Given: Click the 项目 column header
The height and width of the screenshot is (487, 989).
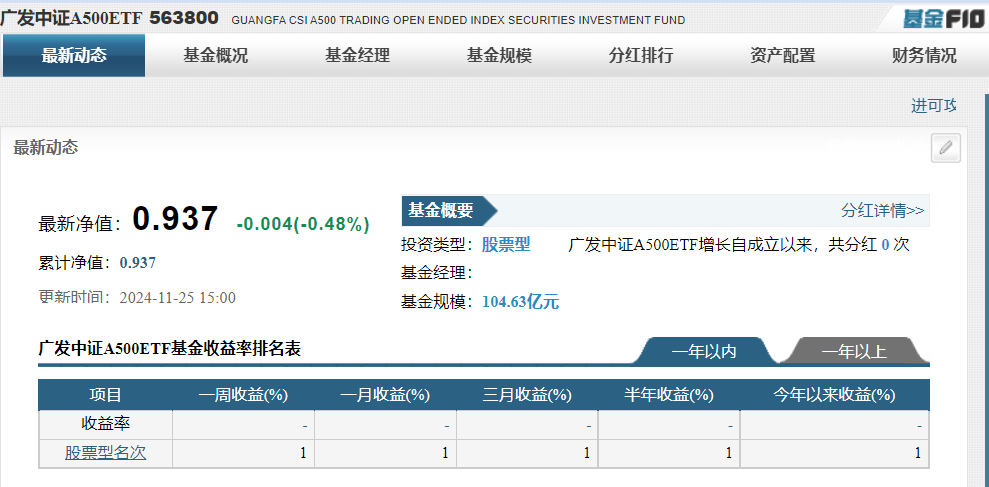Looking at the screenshot, I should (105, 395).
